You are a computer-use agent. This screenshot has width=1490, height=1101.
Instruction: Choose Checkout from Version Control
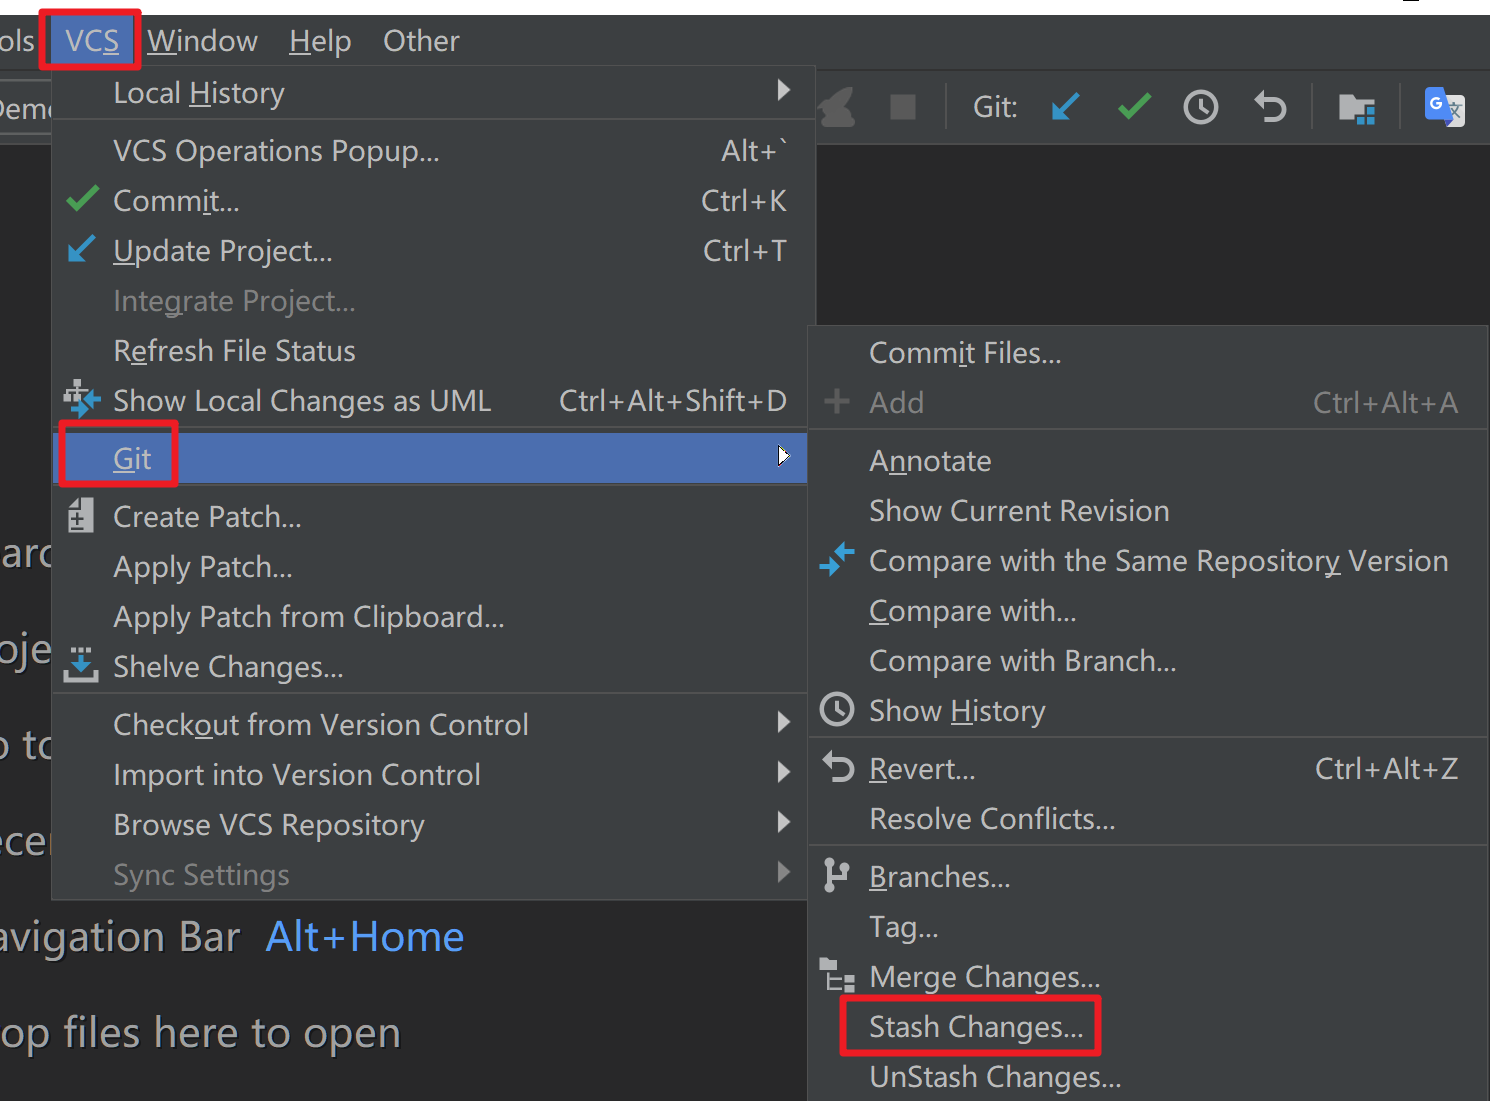(430, 725)
